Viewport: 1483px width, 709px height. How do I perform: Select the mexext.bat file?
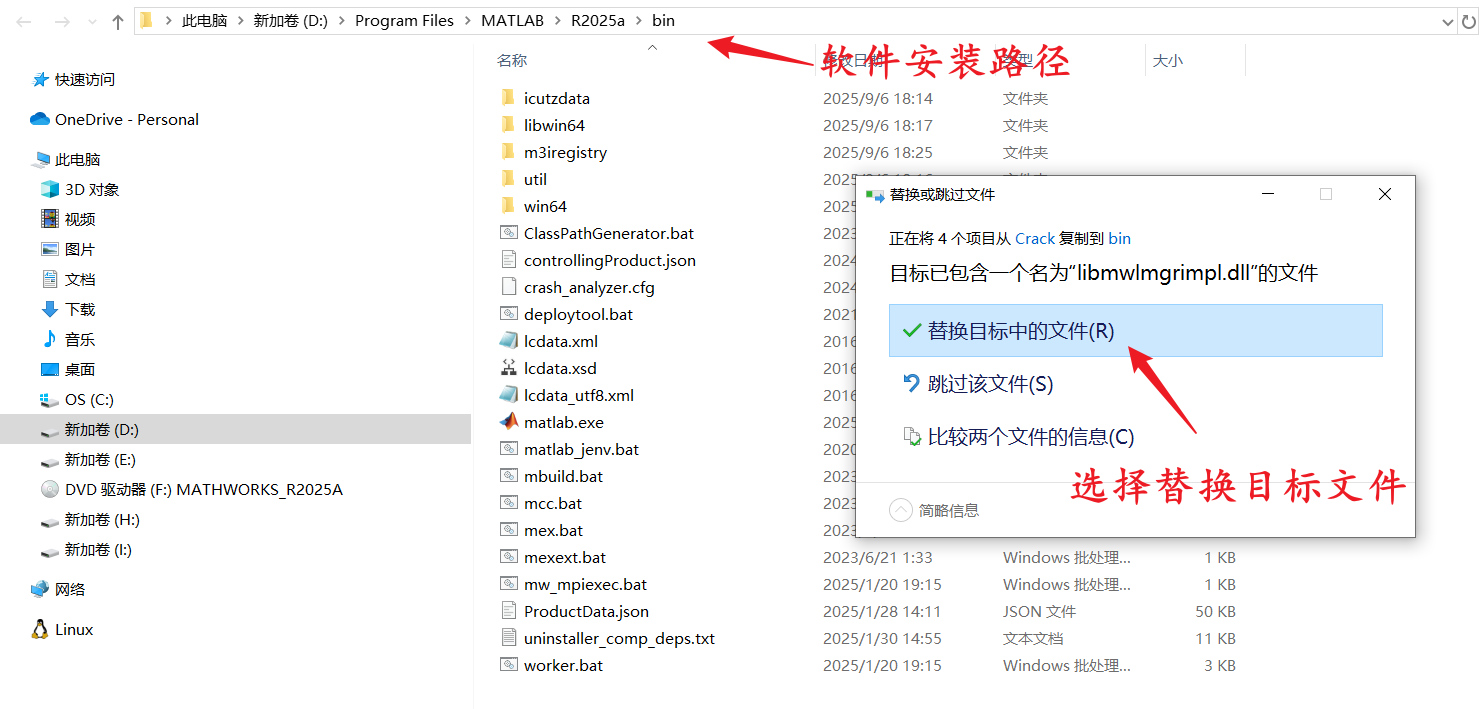[565, 557]
